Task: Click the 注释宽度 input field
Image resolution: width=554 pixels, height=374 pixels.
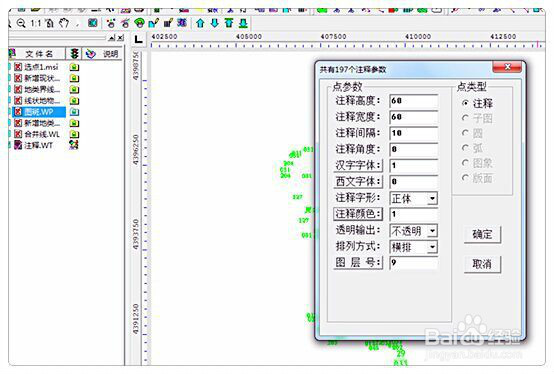Action: (x=414, y=117)
